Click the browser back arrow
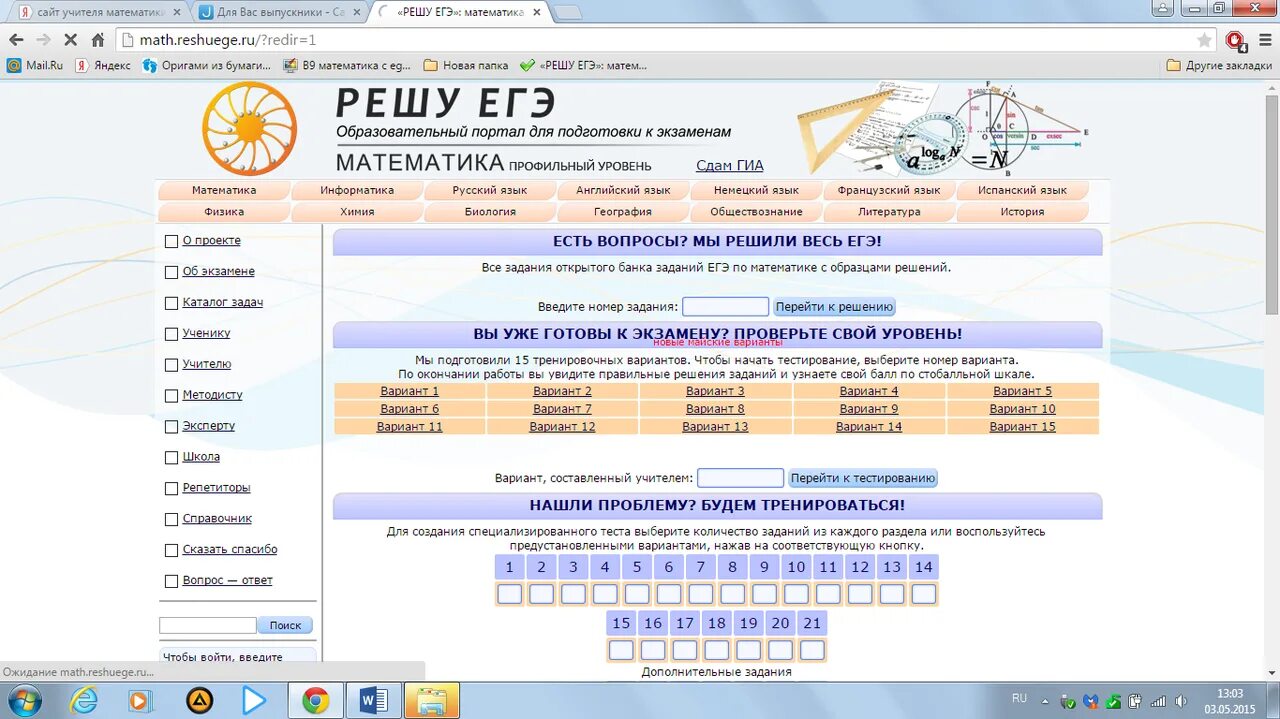The image size is (1280, 719). 16,40
